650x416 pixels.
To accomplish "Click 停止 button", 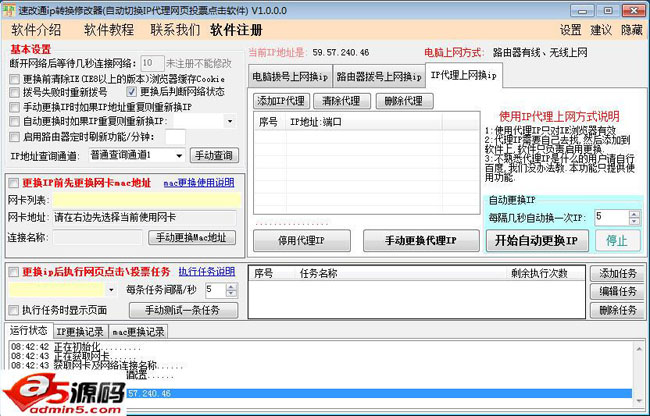I will pos(617,241).
